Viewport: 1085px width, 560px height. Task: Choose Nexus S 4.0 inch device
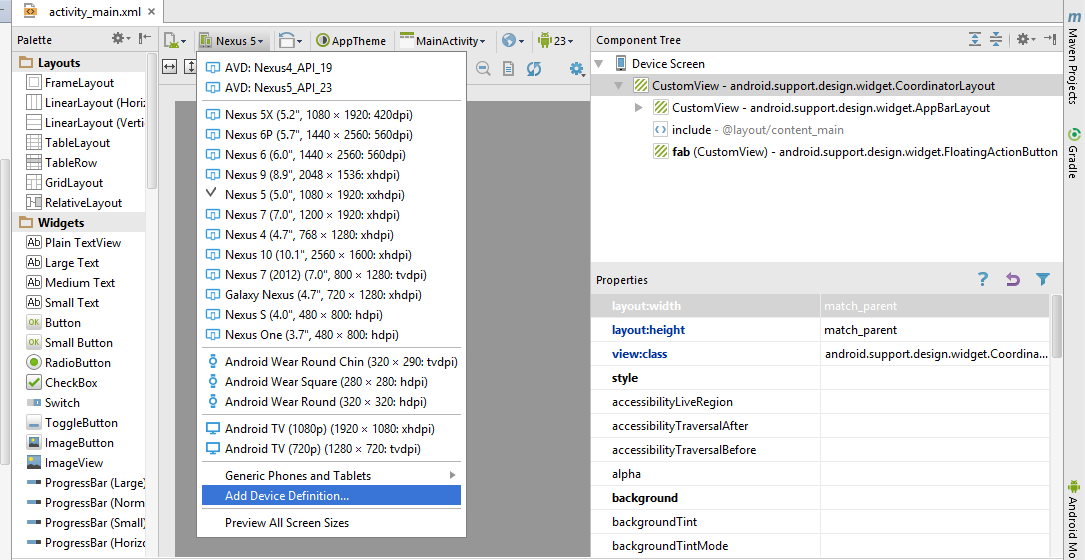(331, 315)
